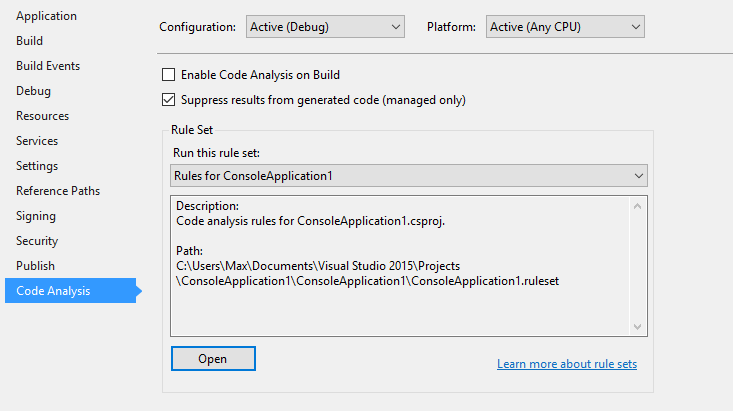Go to the Debug tab
This screenshot has height=411, width=733.
33,91
